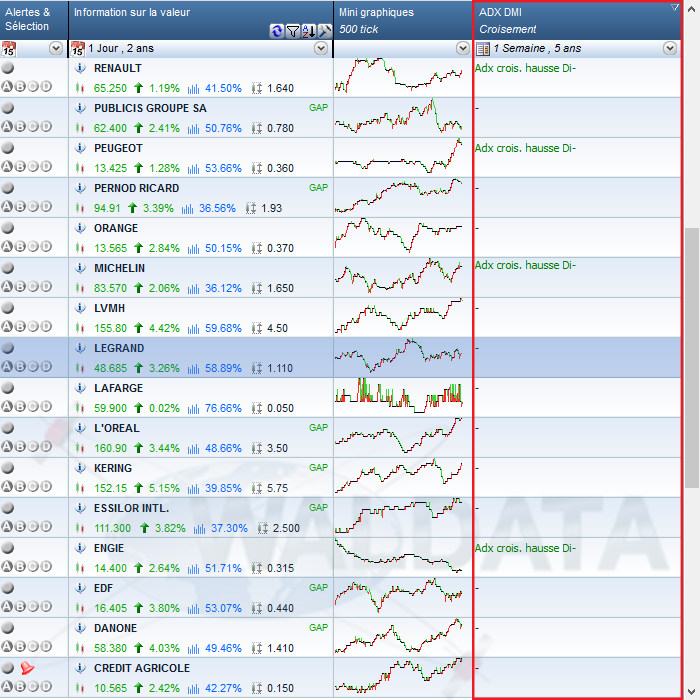The image size is (700, 700).
Task: Open the filter funnel icon
Action: click(293, 31)
